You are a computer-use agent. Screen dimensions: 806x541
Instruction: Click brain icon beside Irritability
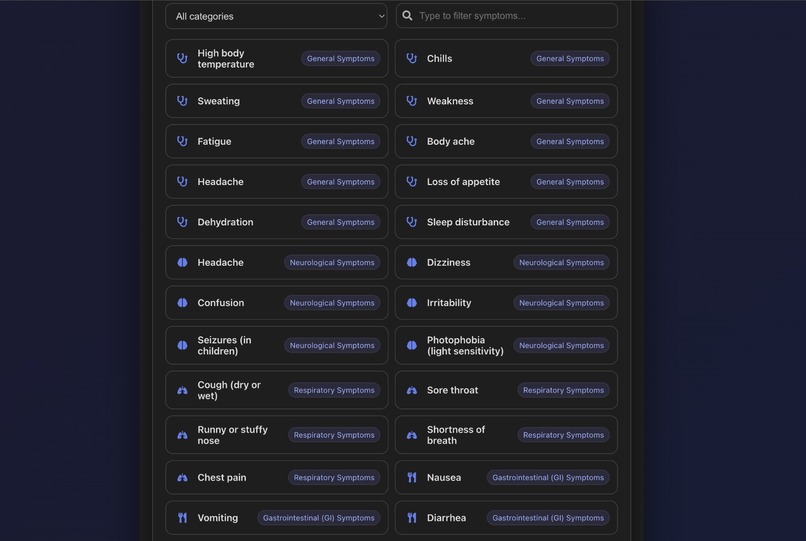(412, 302)
